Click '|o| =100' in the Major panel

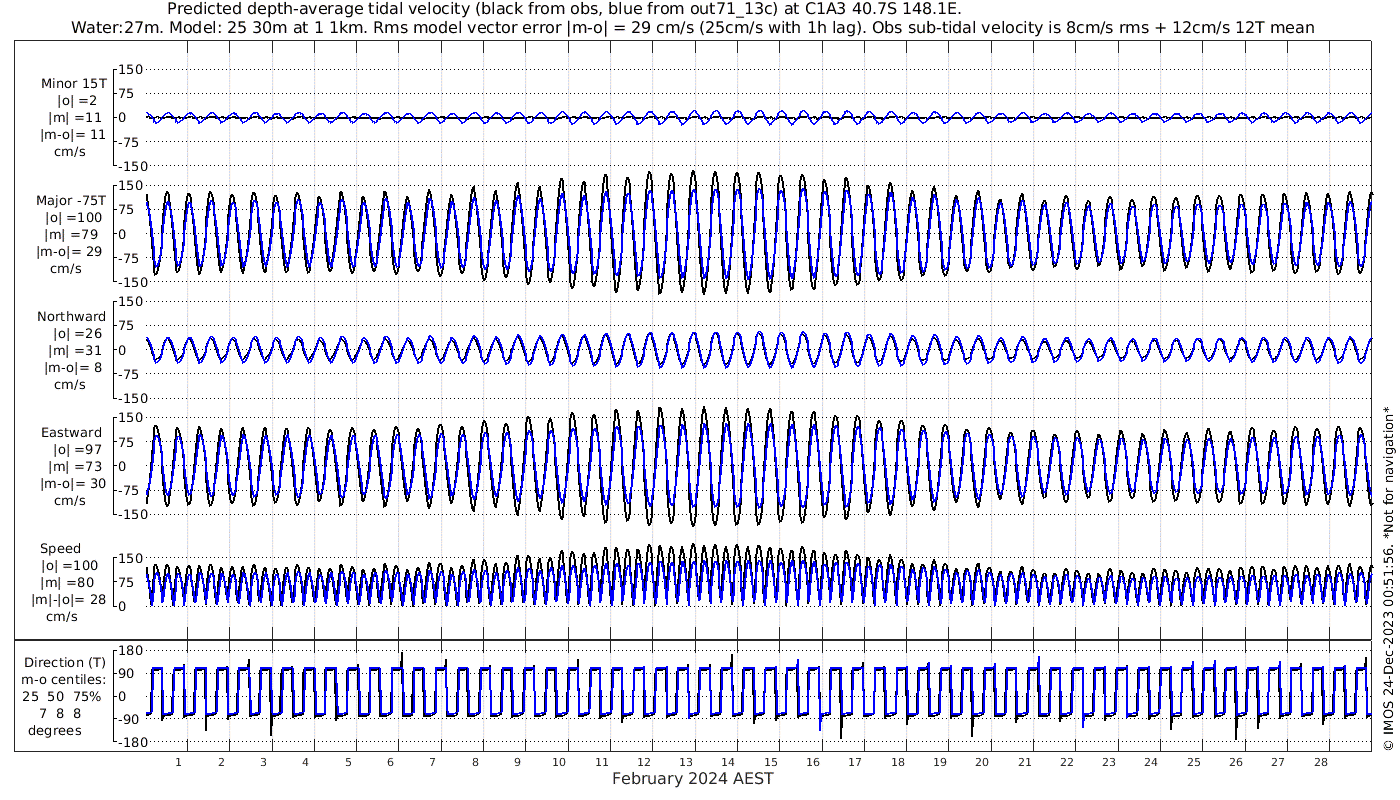(x=73, y=217)
